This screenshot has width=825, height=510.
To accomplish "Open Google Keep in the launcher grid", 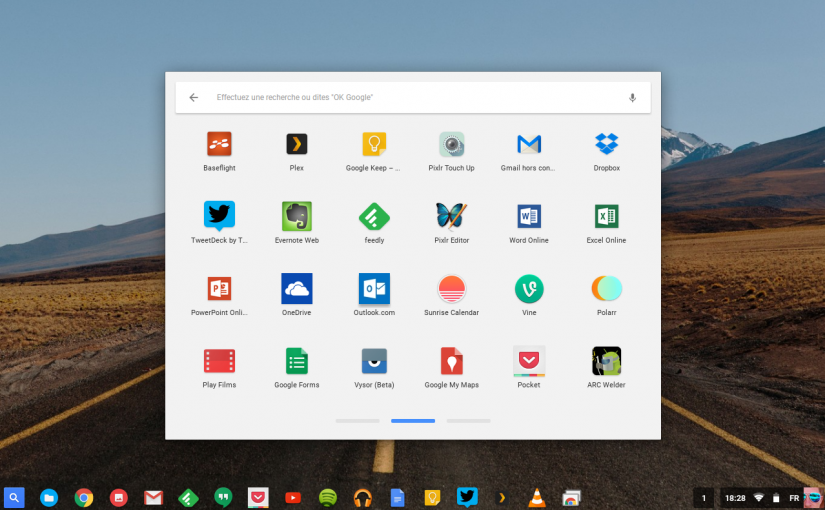I will (374, 144).
